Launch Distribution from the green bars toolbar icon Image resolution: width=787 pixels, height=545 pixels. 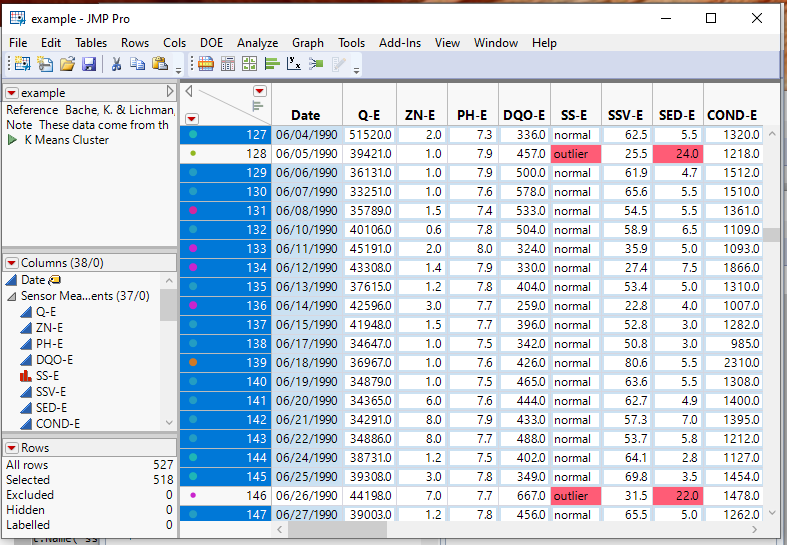271,64
